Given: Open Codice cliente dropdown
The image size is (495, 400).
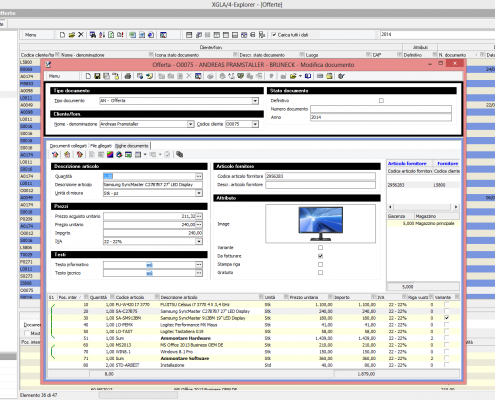Looking at the screenshot, I should [255, 124].
